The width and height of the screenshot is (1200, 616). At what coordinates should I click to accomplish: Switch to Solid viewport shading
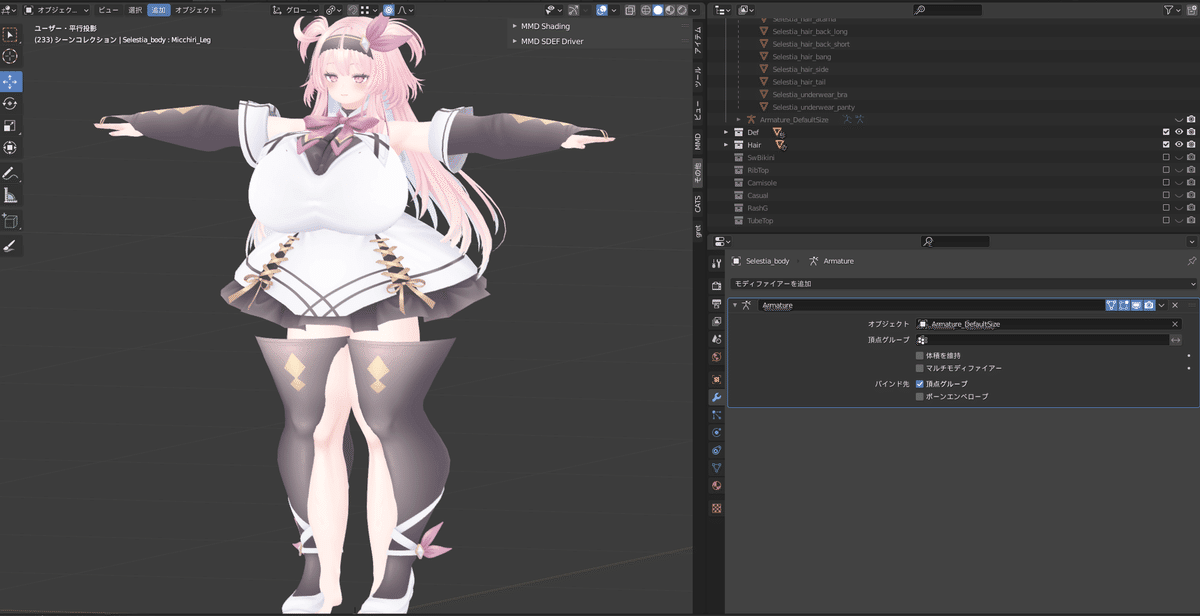coord(658,9)
